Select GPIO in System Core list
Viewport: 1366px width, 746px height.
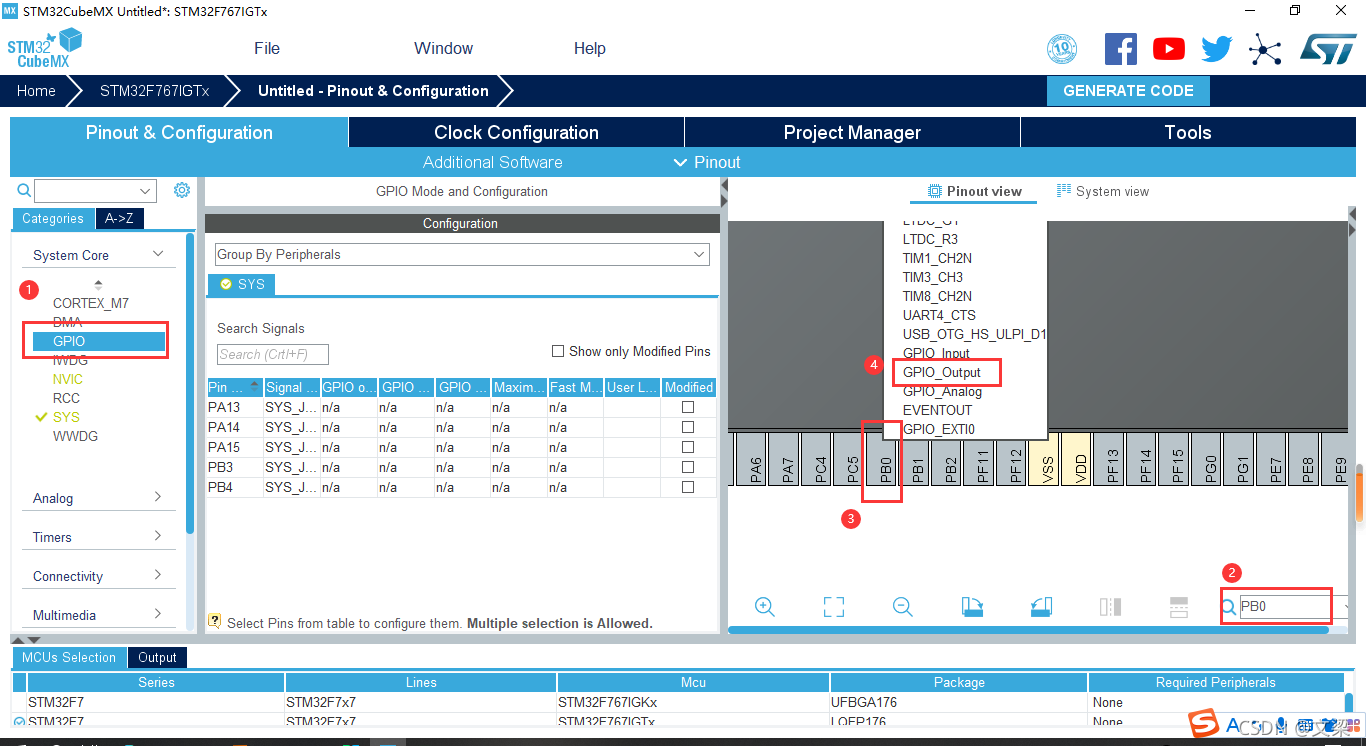tap(98, 341)
